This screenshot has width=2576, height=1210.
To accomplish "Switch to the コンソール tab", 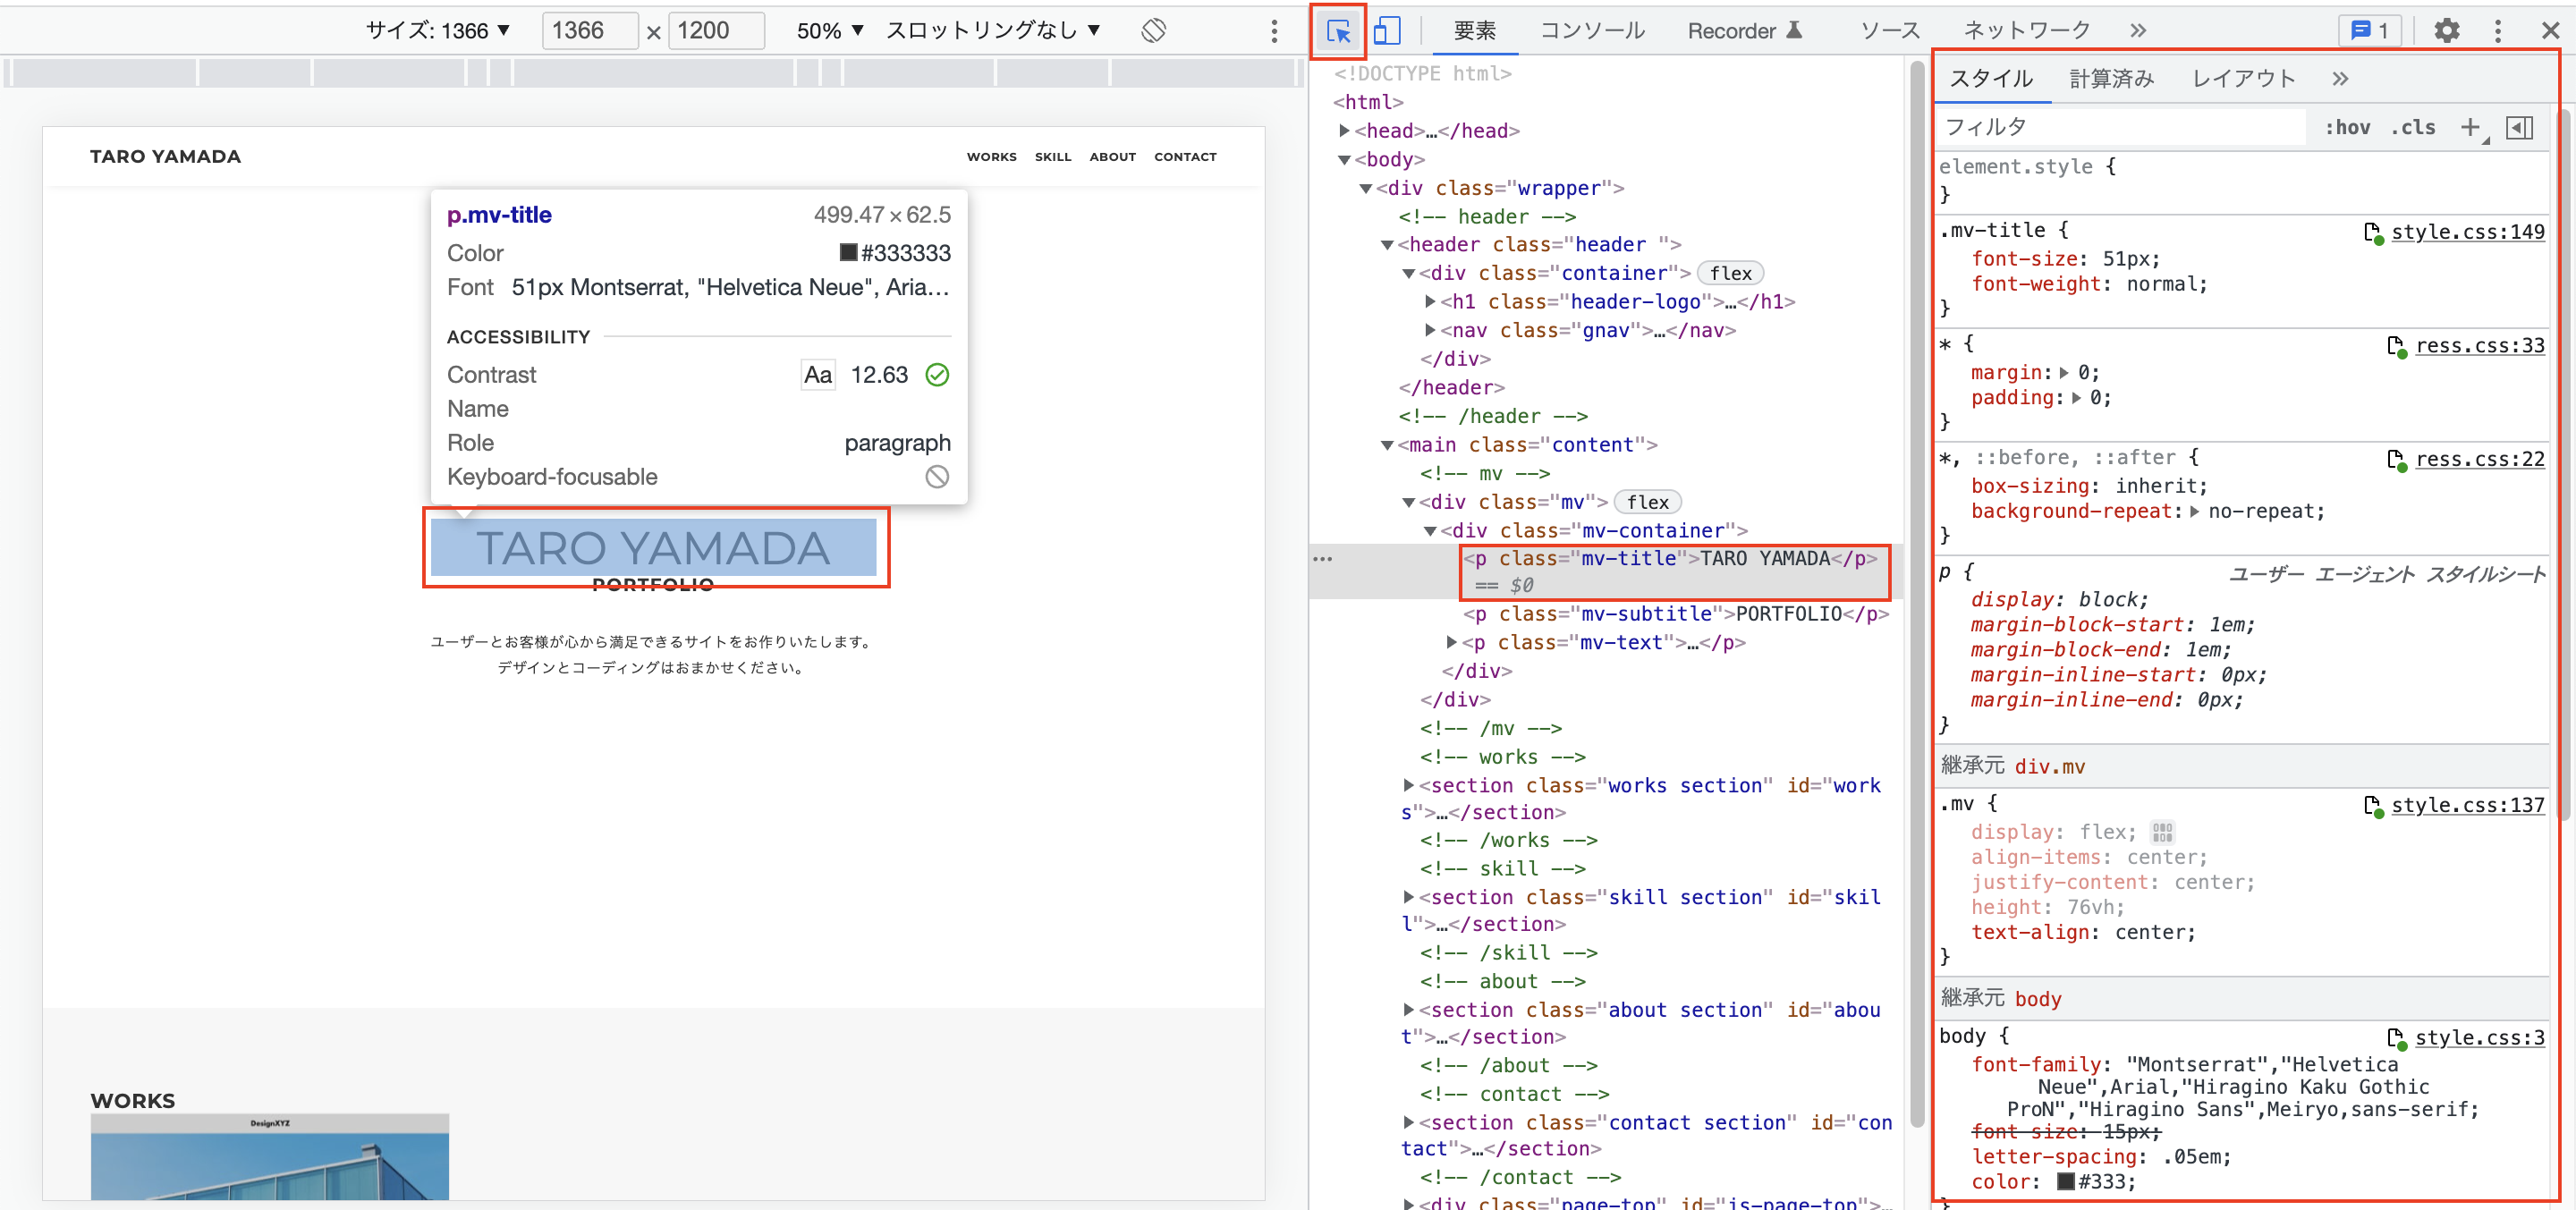I will click(x=1592, y=31).
